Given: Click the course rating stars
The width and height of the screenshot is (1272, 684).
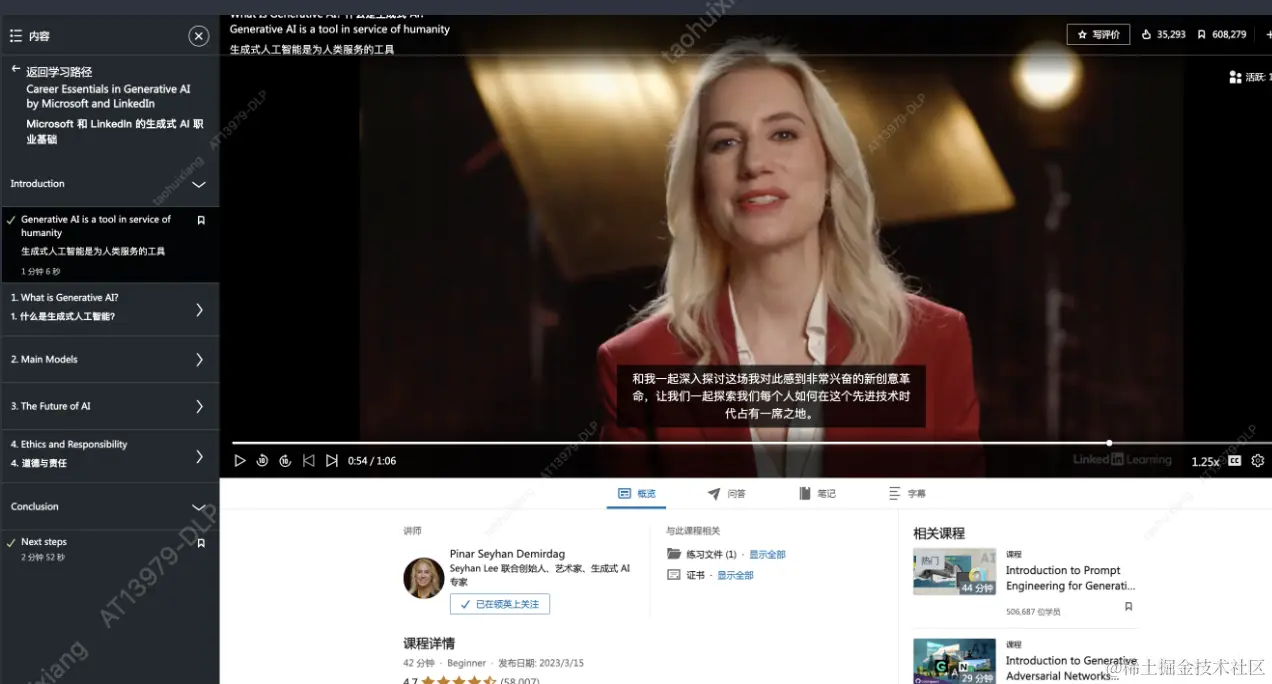Looking at the screenshot, I should [x=459, y=681].
